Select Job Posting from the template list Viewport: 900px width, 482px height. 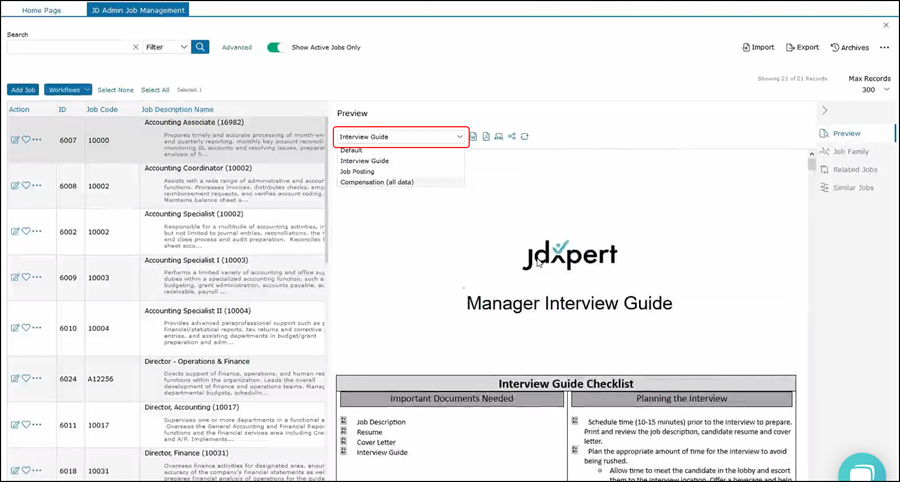[357, 171]
